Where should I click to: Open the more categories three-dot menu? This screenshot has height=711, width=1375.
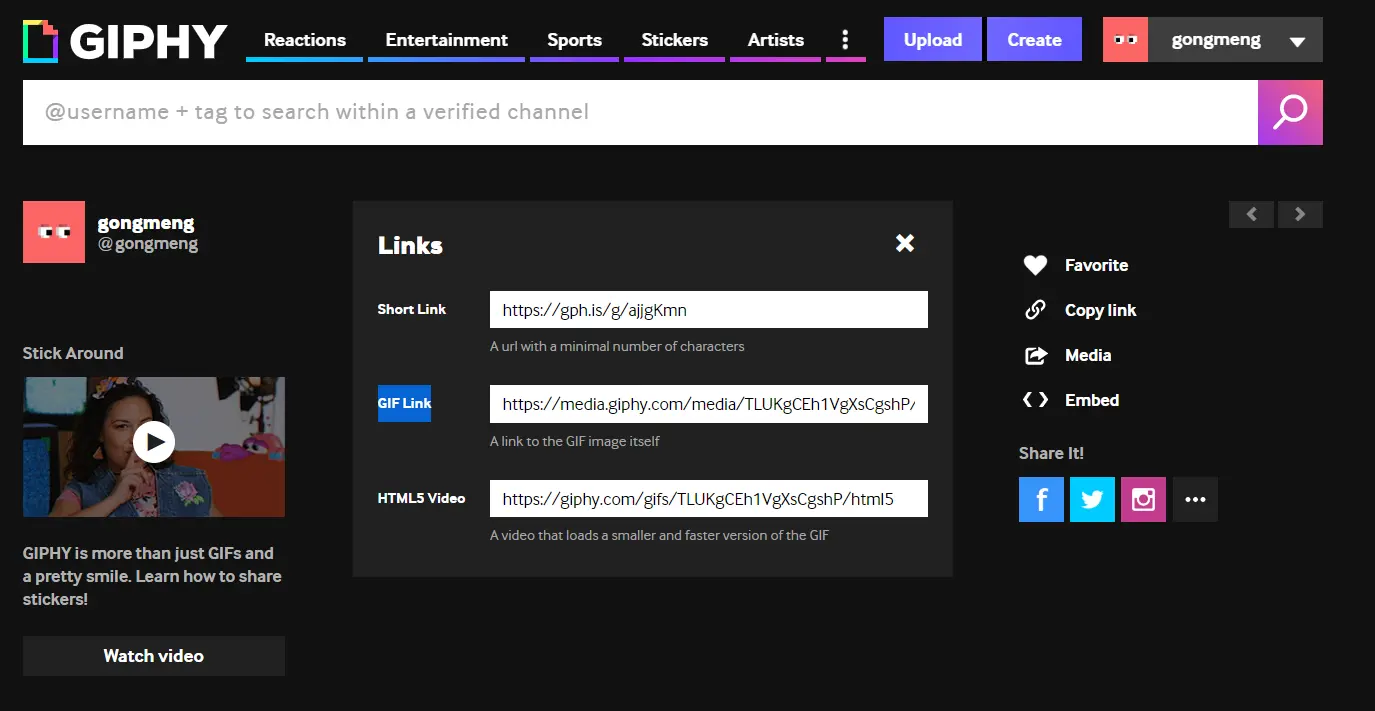coord(845,40)
